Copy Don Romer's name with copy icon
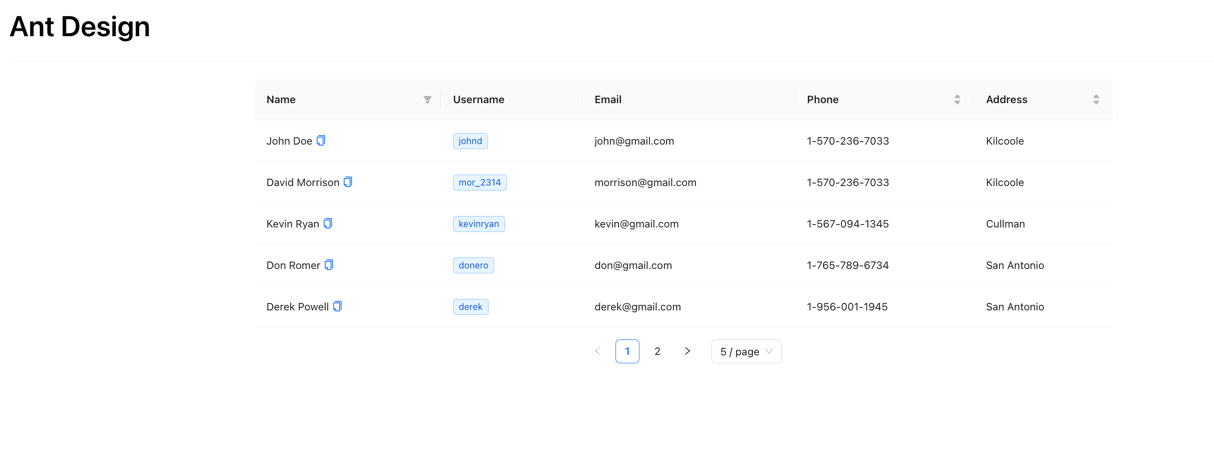The image size is (1214, 449). point(329,265)
